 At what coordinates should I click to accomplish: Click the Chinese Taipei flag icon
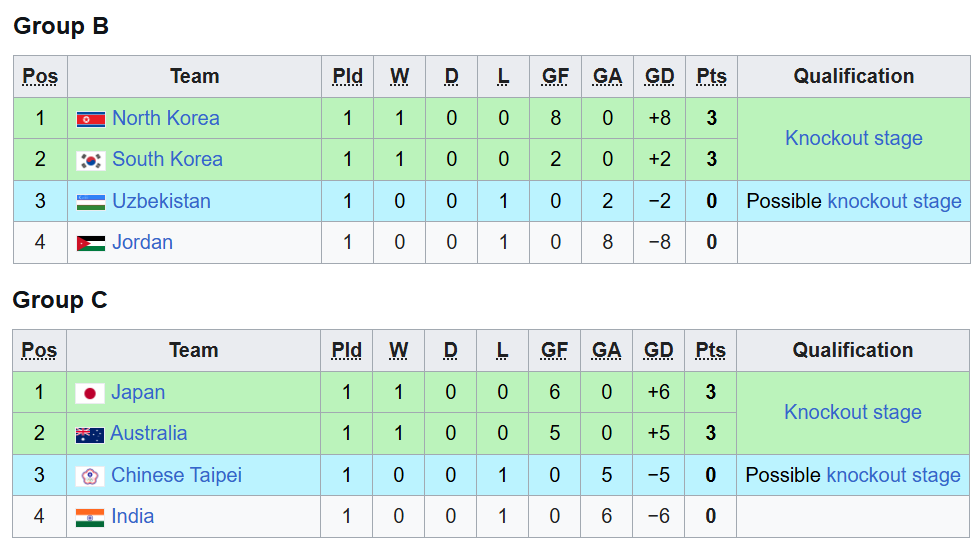pos(89,476)
